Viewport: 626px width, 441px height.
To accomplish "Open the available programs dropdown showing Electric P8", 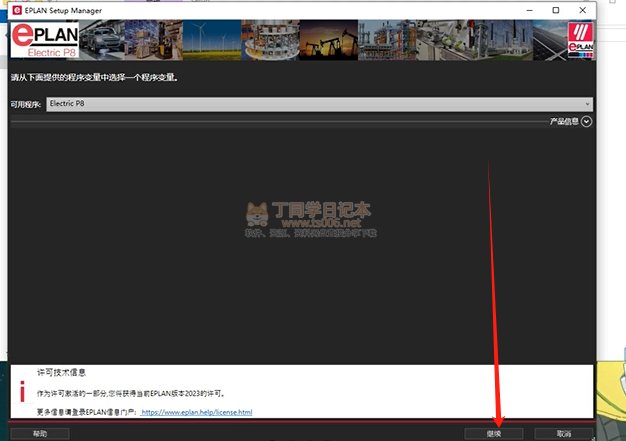I will [x=319, y=104].
